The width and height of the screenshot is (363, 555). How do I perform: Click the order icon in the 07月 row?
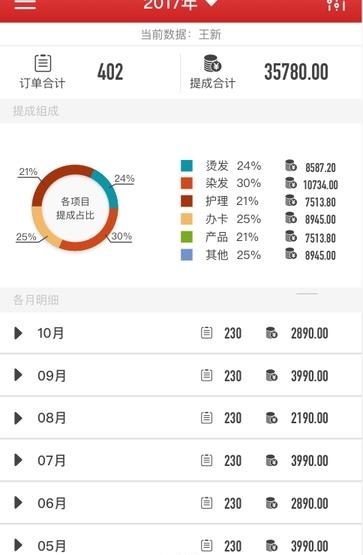207,460
